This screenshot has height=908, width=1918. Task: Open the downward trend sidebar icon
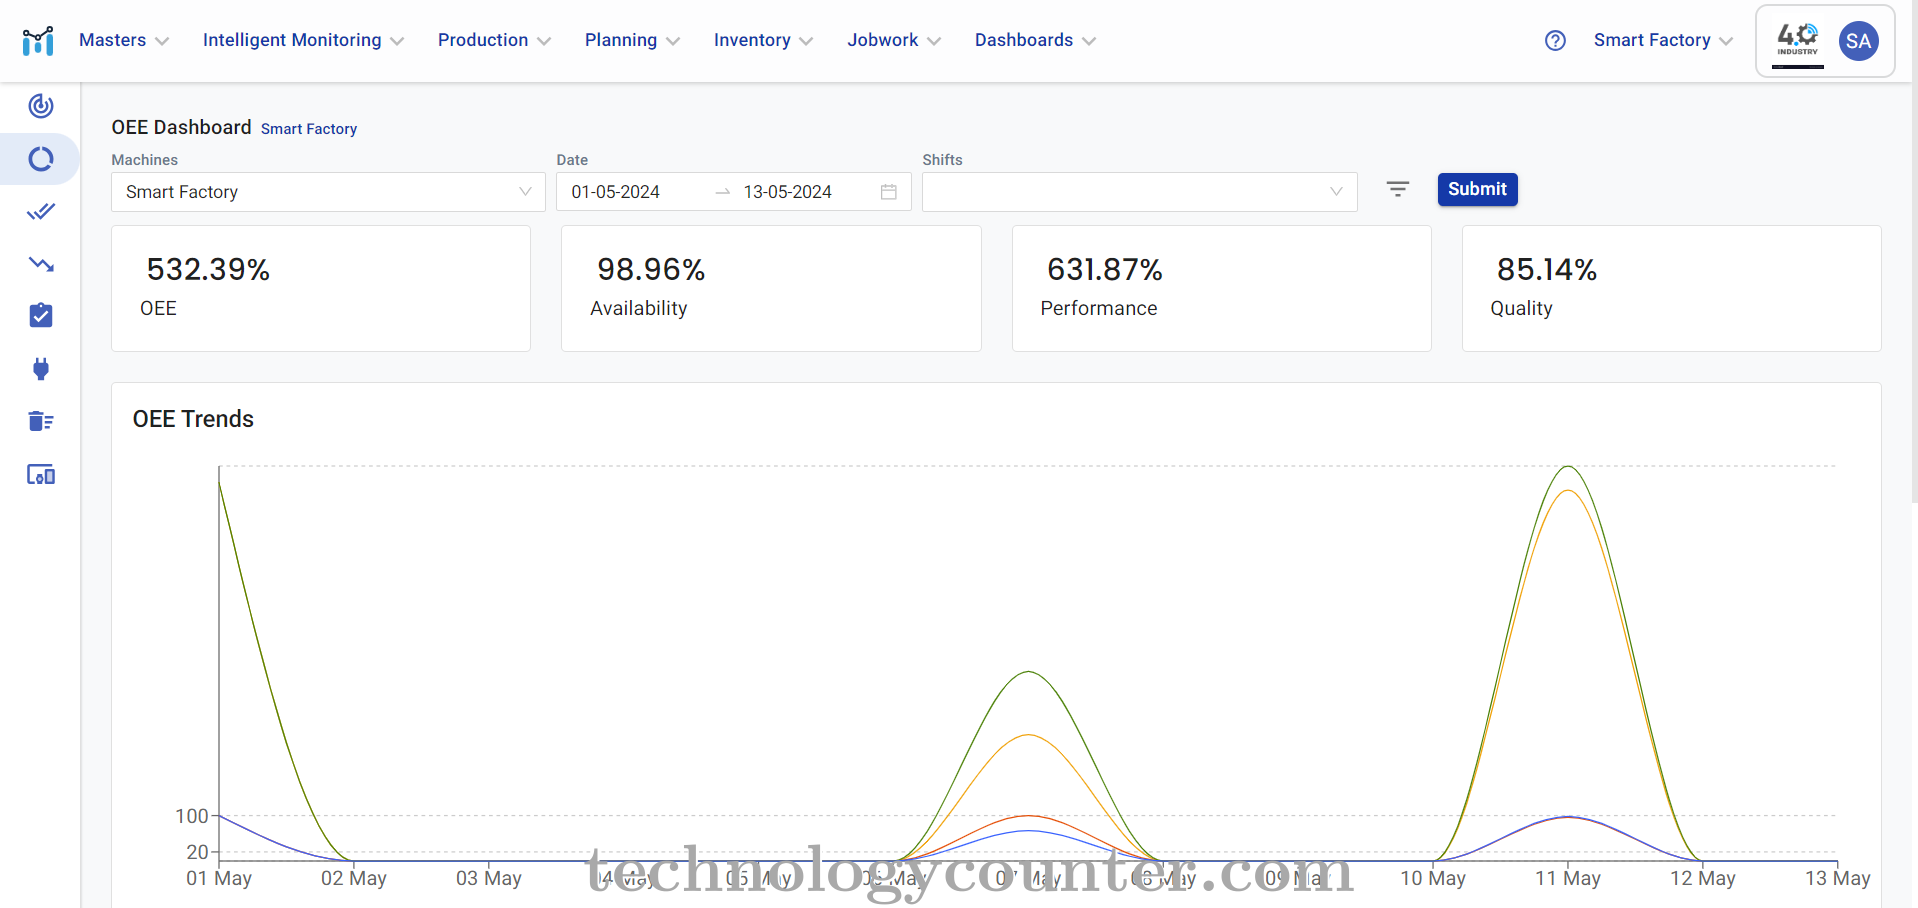point(41,265)
